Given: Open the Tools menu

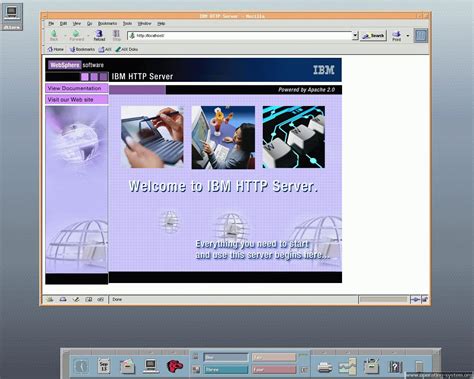Looking at the screenshot, I should click(x=127, y=24).
